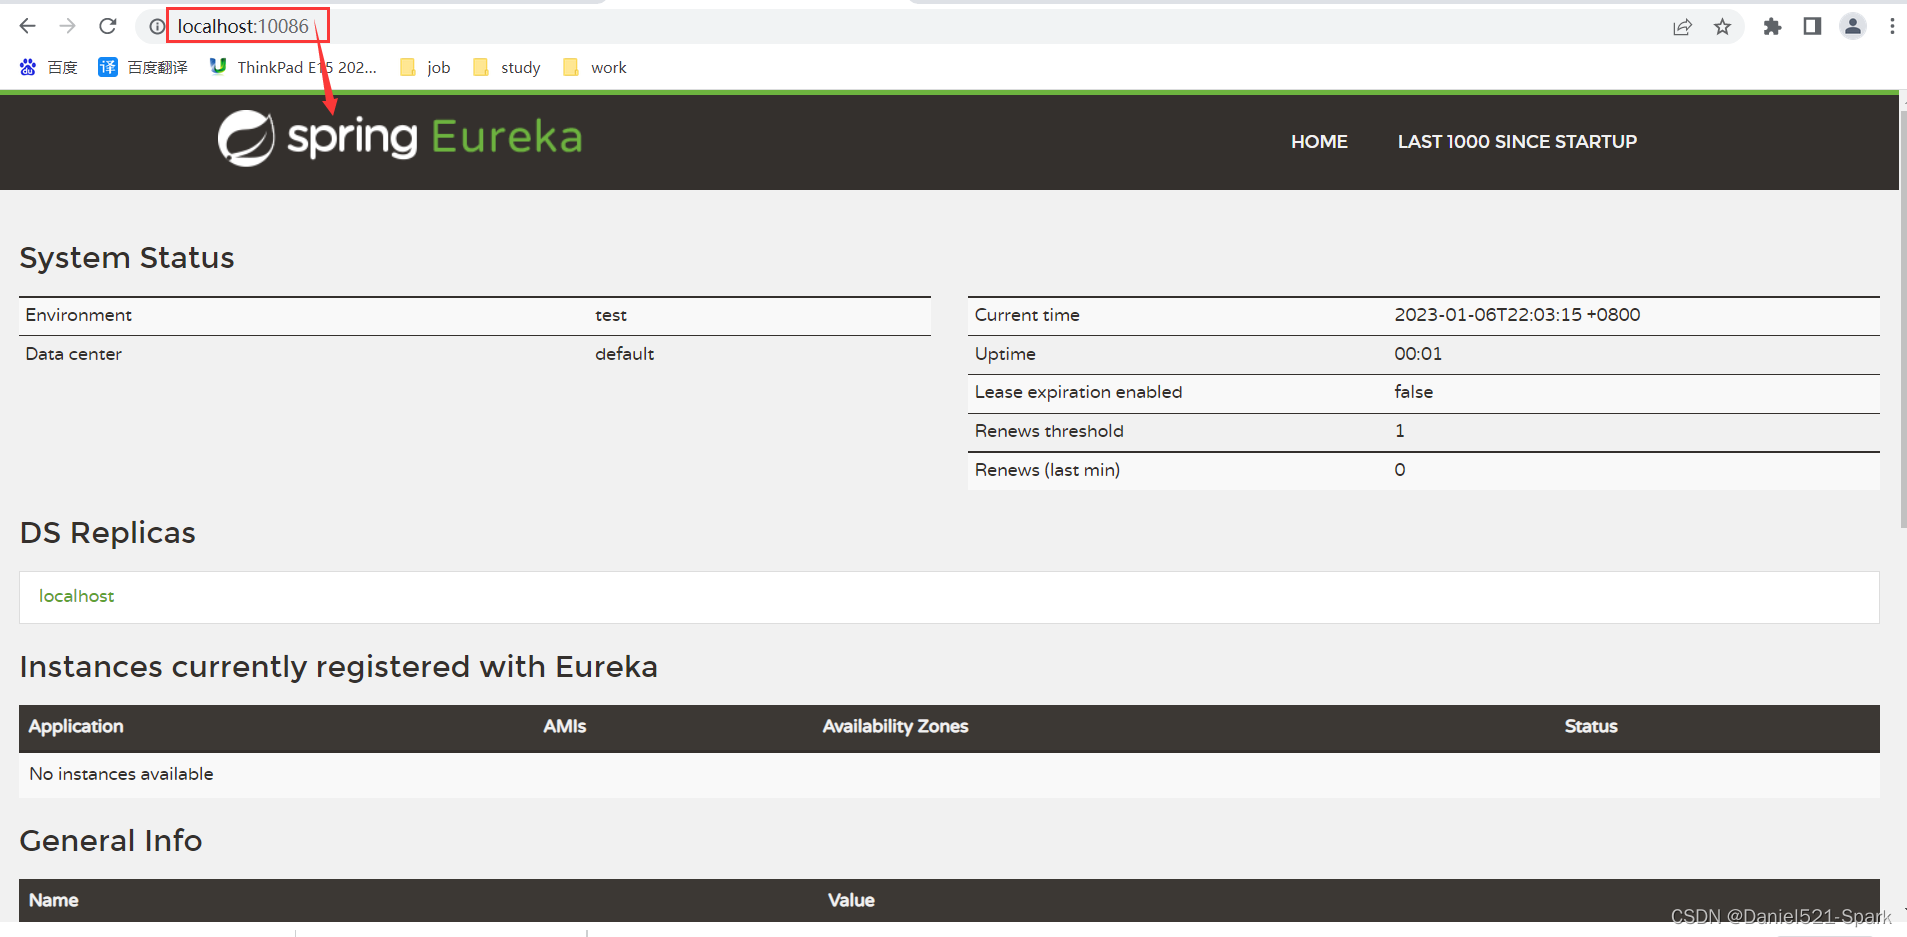The width and height of the screenshot is (1907, 937).
Task: Bookmark this page with the star icon
Action: point(1722,27)
